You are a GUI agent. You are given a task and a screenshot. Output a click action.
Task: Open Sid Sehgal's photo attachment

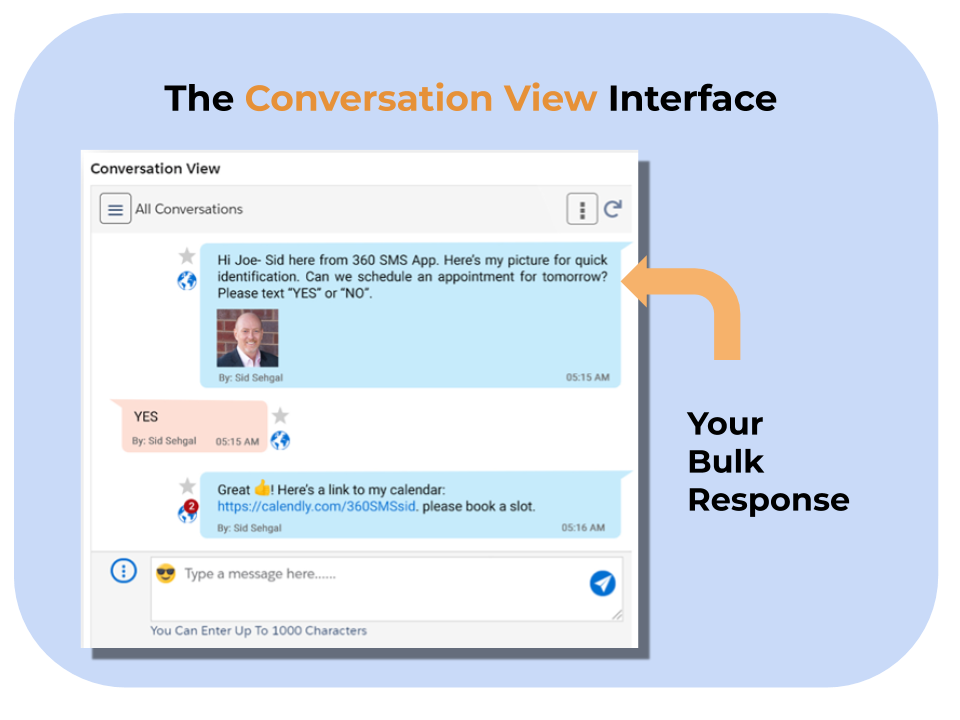point(247,338)
